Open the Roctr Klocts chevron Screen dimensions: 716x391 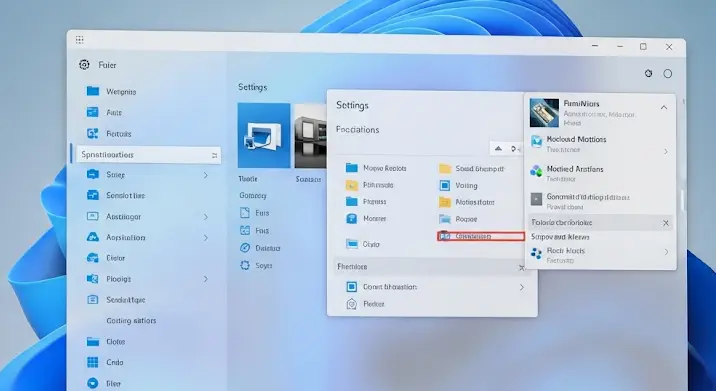[667, 252]
